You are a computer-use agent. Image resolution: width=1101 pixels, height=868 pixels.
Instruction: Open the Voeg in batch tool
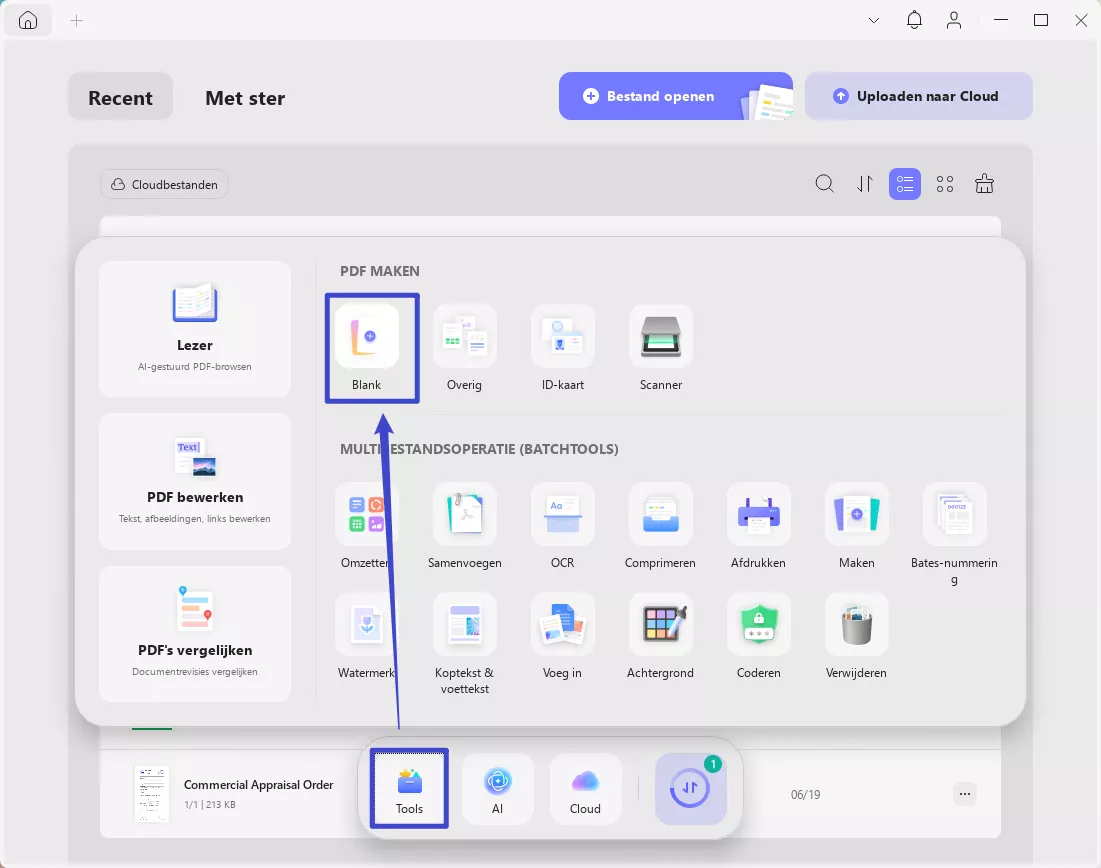[x=562, y=636]
